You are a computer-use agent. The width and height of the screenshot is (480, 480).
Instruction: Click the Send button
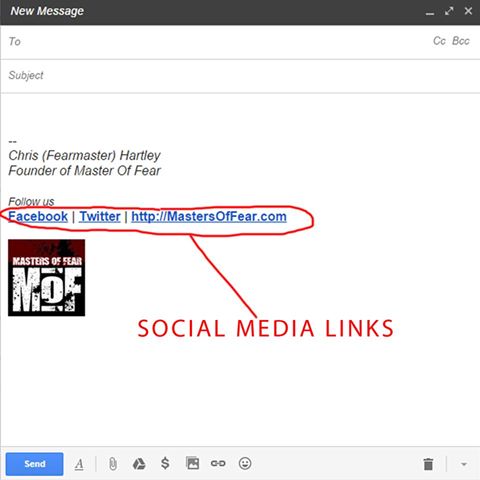pyautogui.click(x=34, y=464)
